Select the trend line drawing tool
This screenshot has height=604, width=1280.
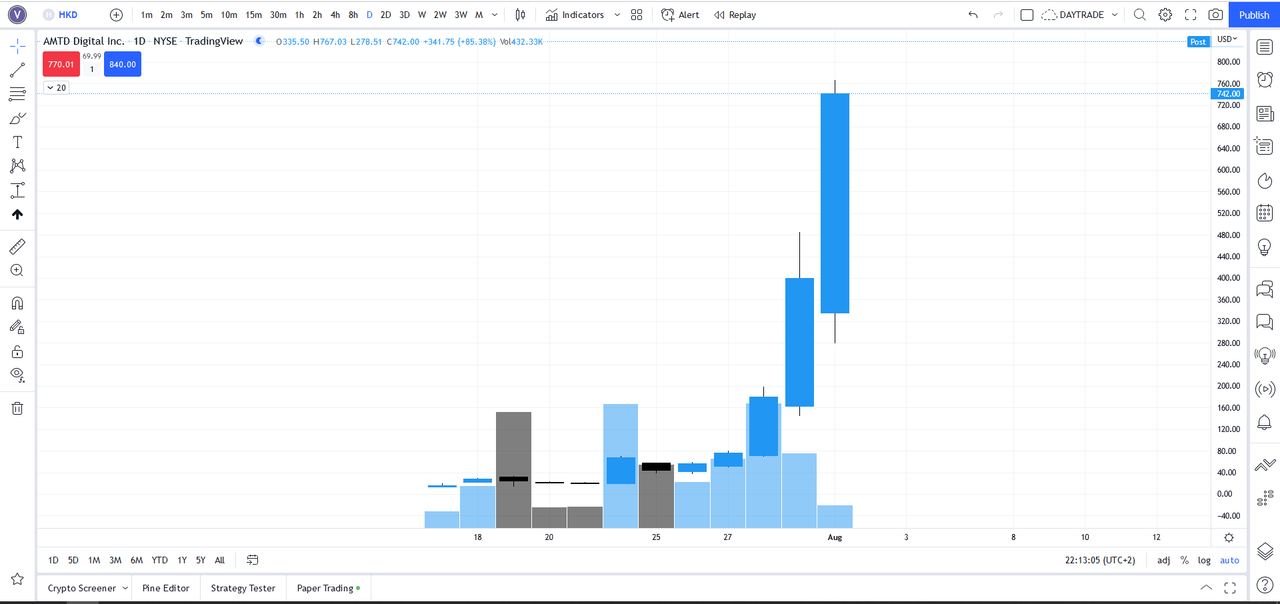point(17,70)
